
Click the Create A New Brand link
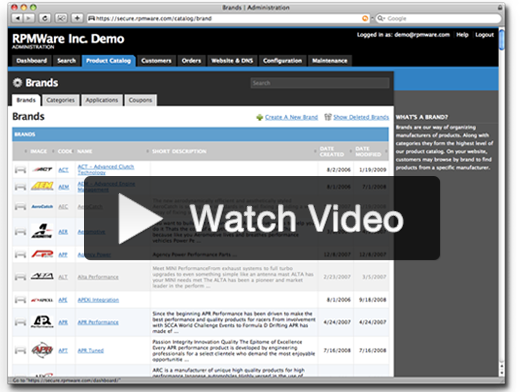point(291,117)
